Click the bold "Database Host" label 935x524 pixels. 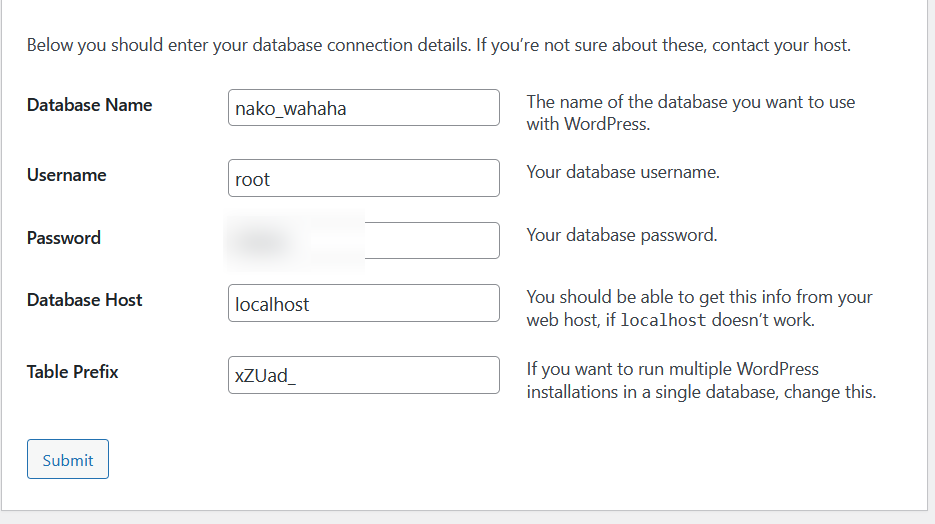tap(84, 300)
